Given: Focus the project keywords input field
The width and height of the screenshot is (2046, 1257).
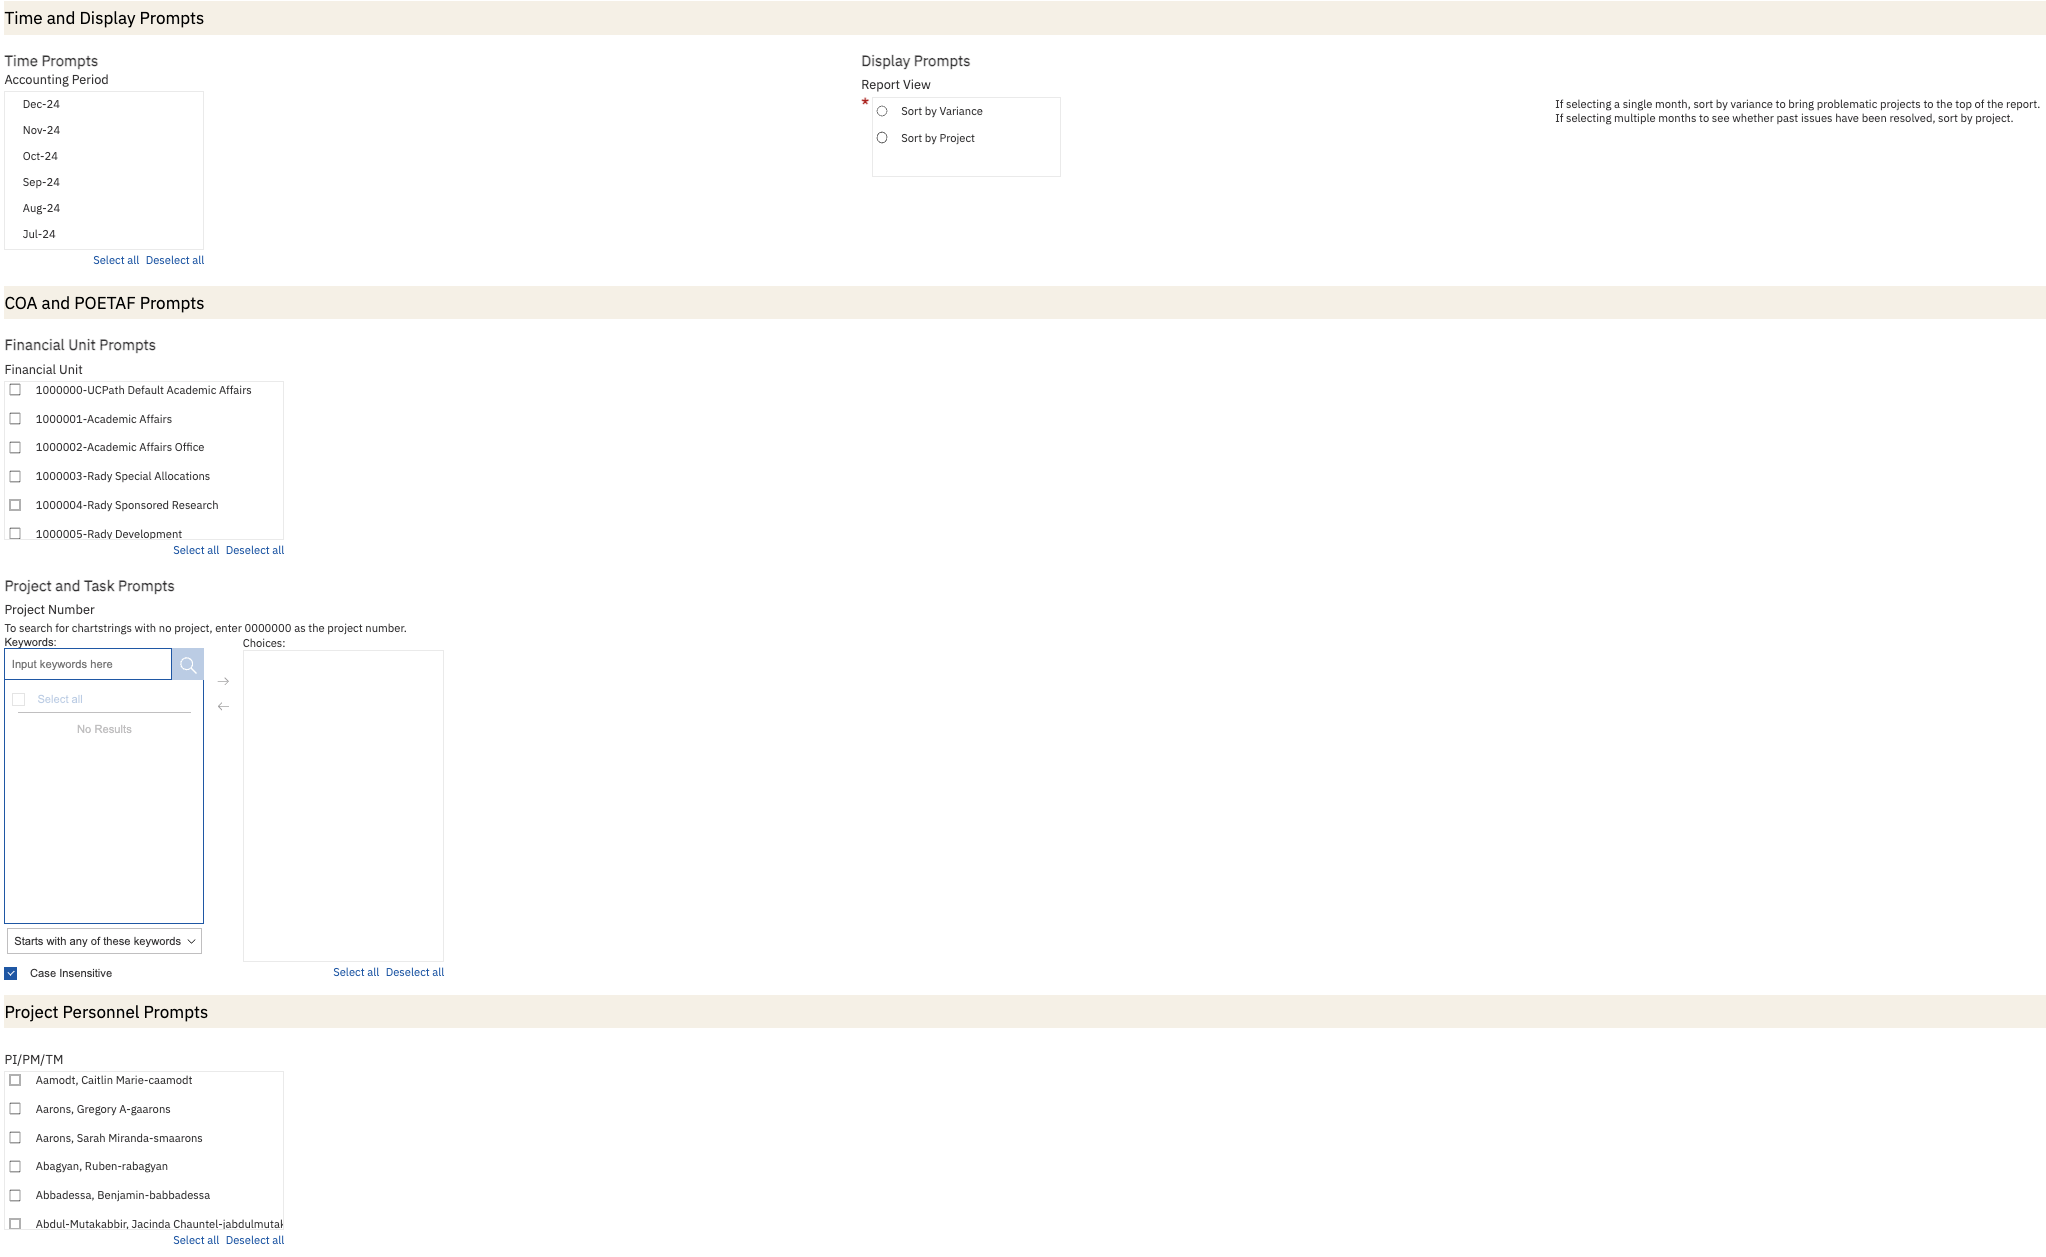Looking at the screenshot, I should 88,664.
